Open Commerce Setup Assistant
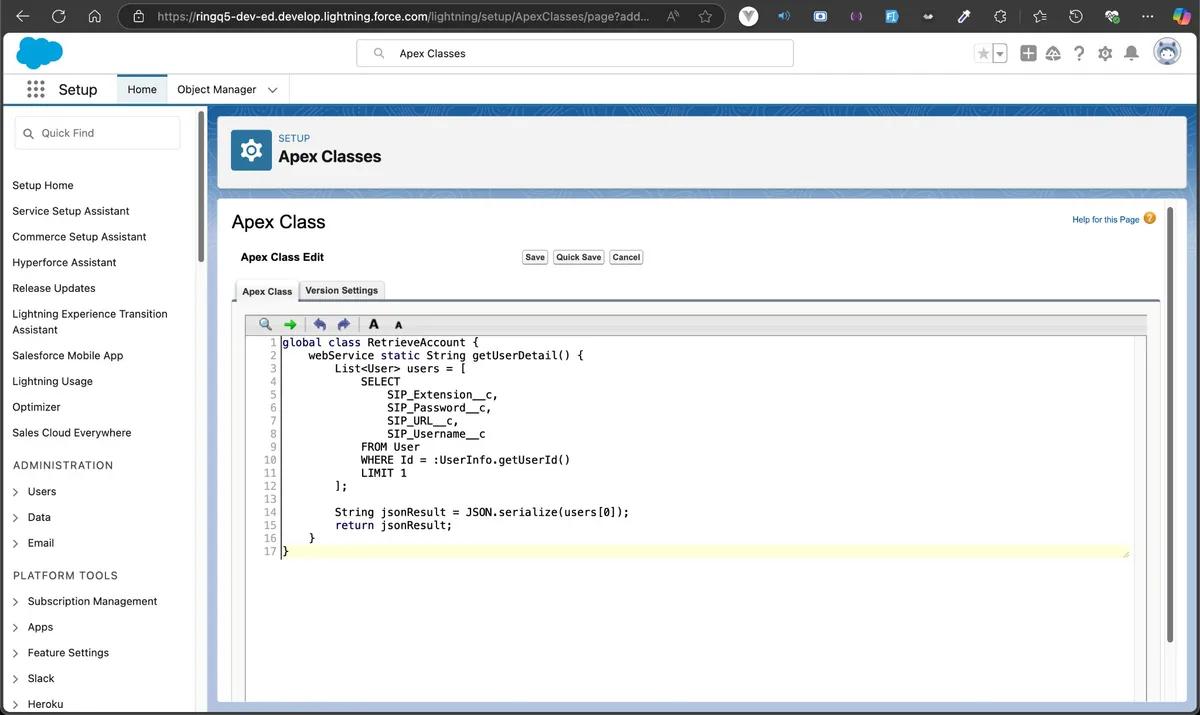The height and width of the screenshot is (715, 1200). coord(79,237)
